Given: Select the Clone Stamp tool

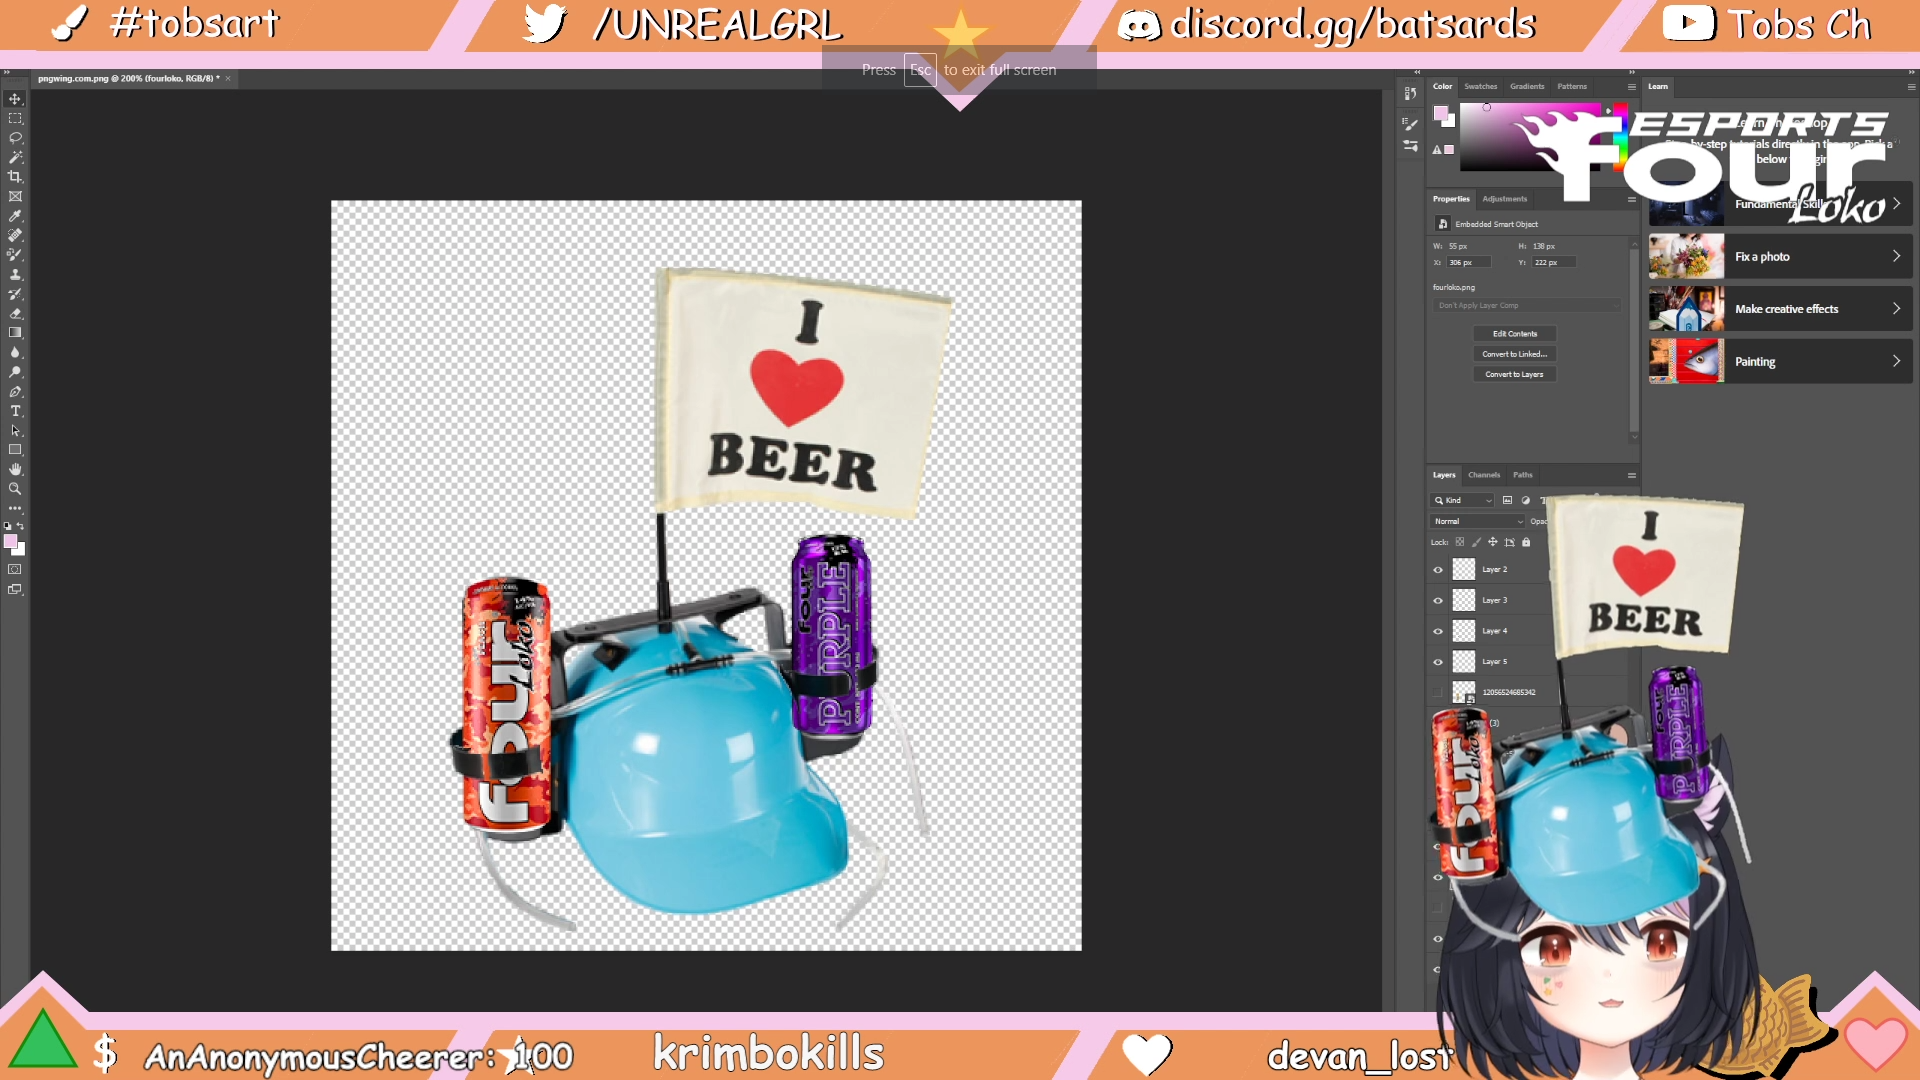Looking at the screenshot, I should [15, 274].
